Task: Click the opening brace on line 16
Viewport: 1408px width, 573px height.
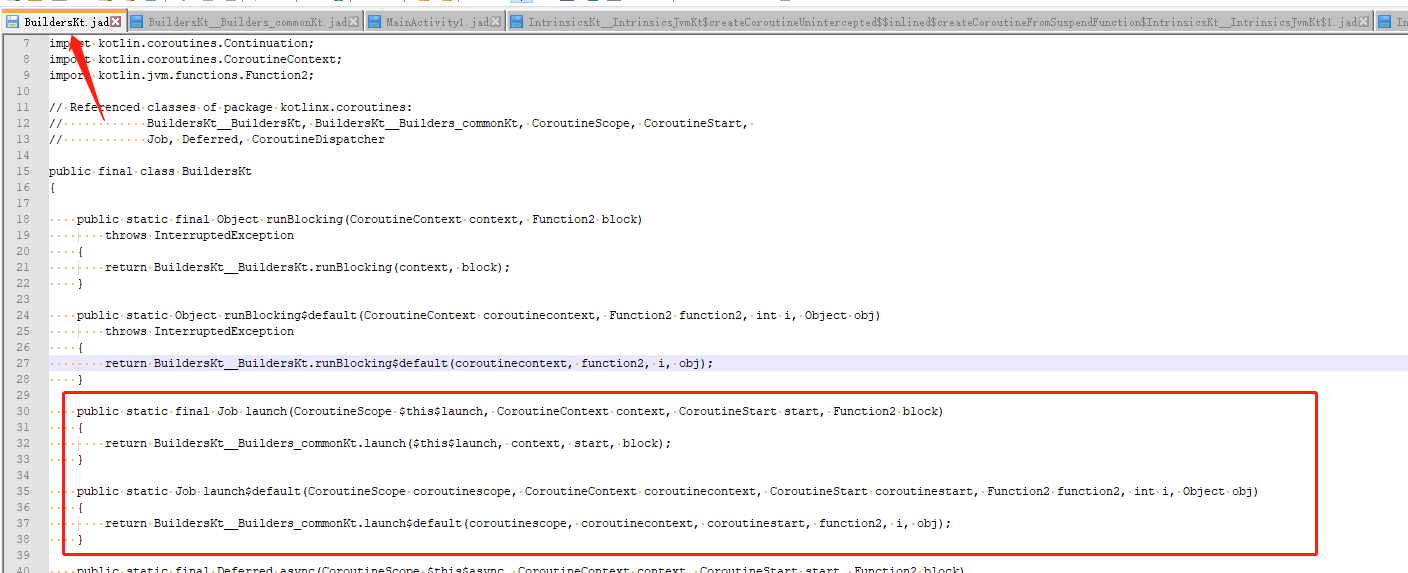Action: pos(53,187)
